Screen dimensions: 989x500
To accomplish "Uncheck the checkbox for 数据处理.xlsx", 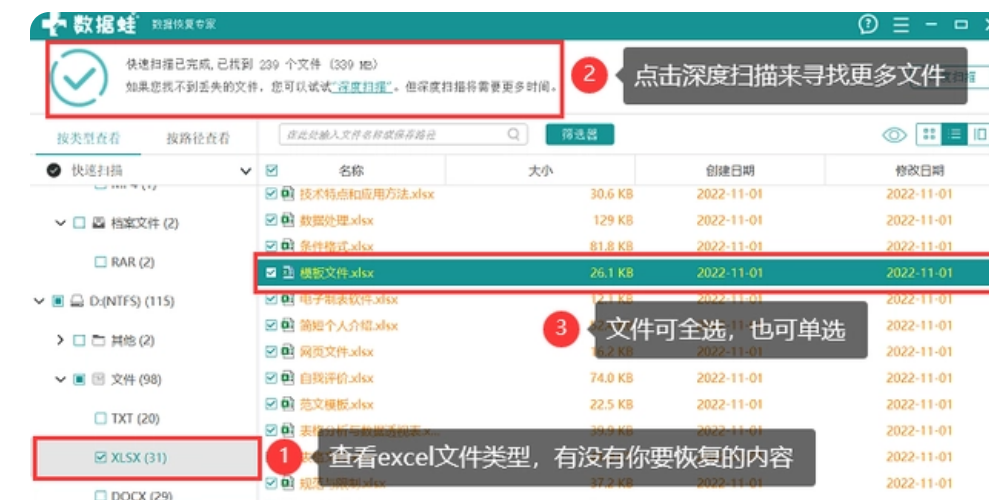I will 271,219.
